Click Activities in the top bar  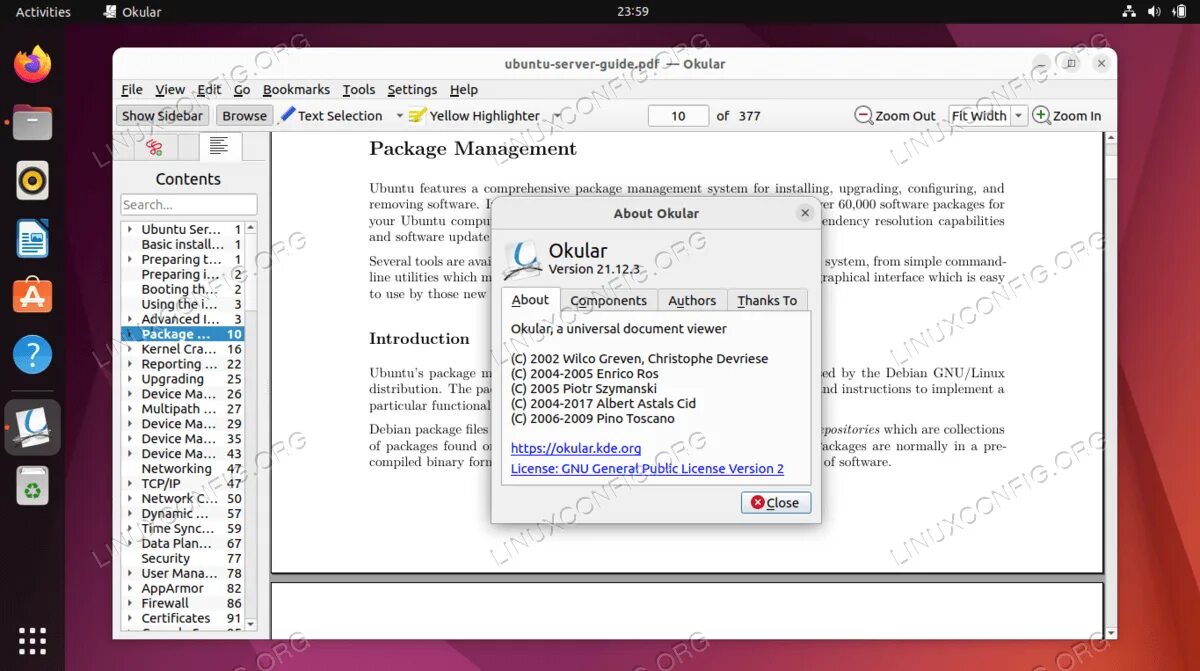(x=43, y=12)
